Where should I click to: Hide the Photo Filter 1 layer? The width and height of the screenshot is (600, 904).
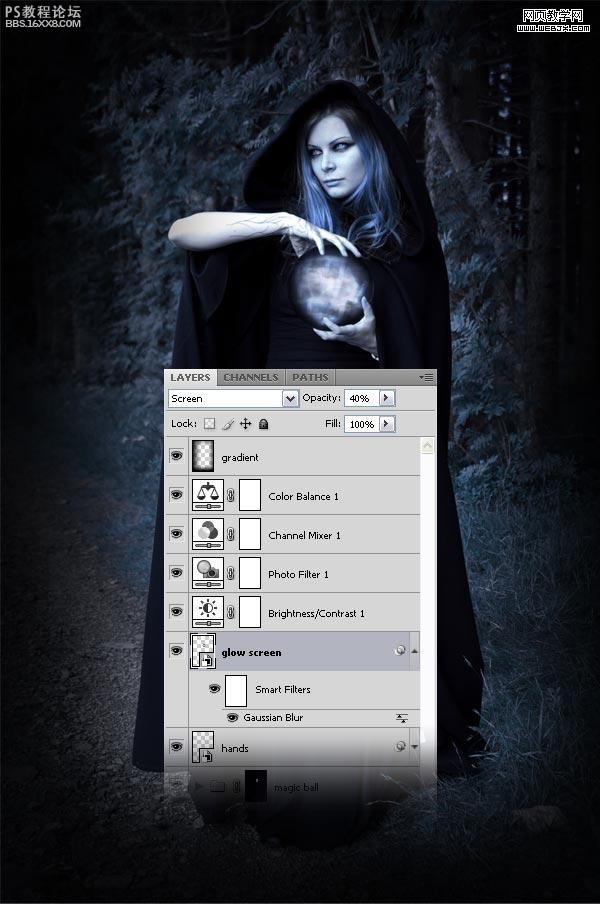pyautogui.click(x=176, y=572)
